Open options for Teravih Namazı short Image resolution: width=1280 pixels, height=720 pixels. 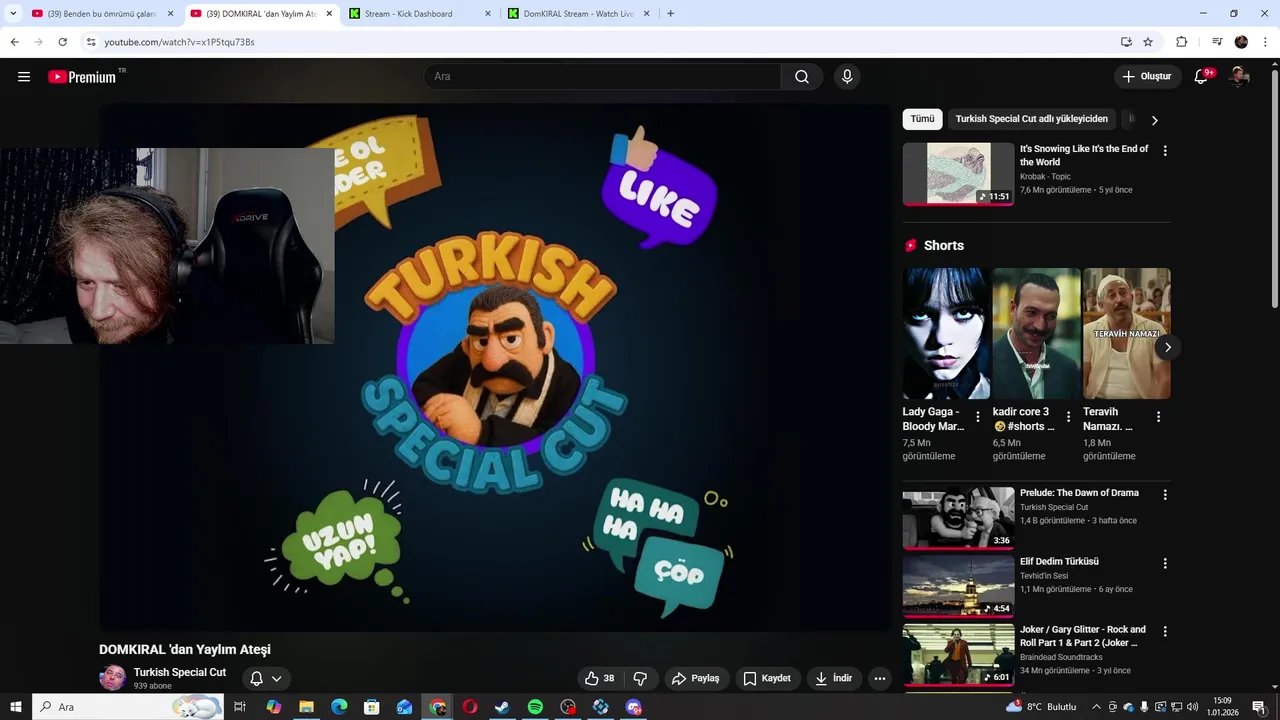point(1158,417)
